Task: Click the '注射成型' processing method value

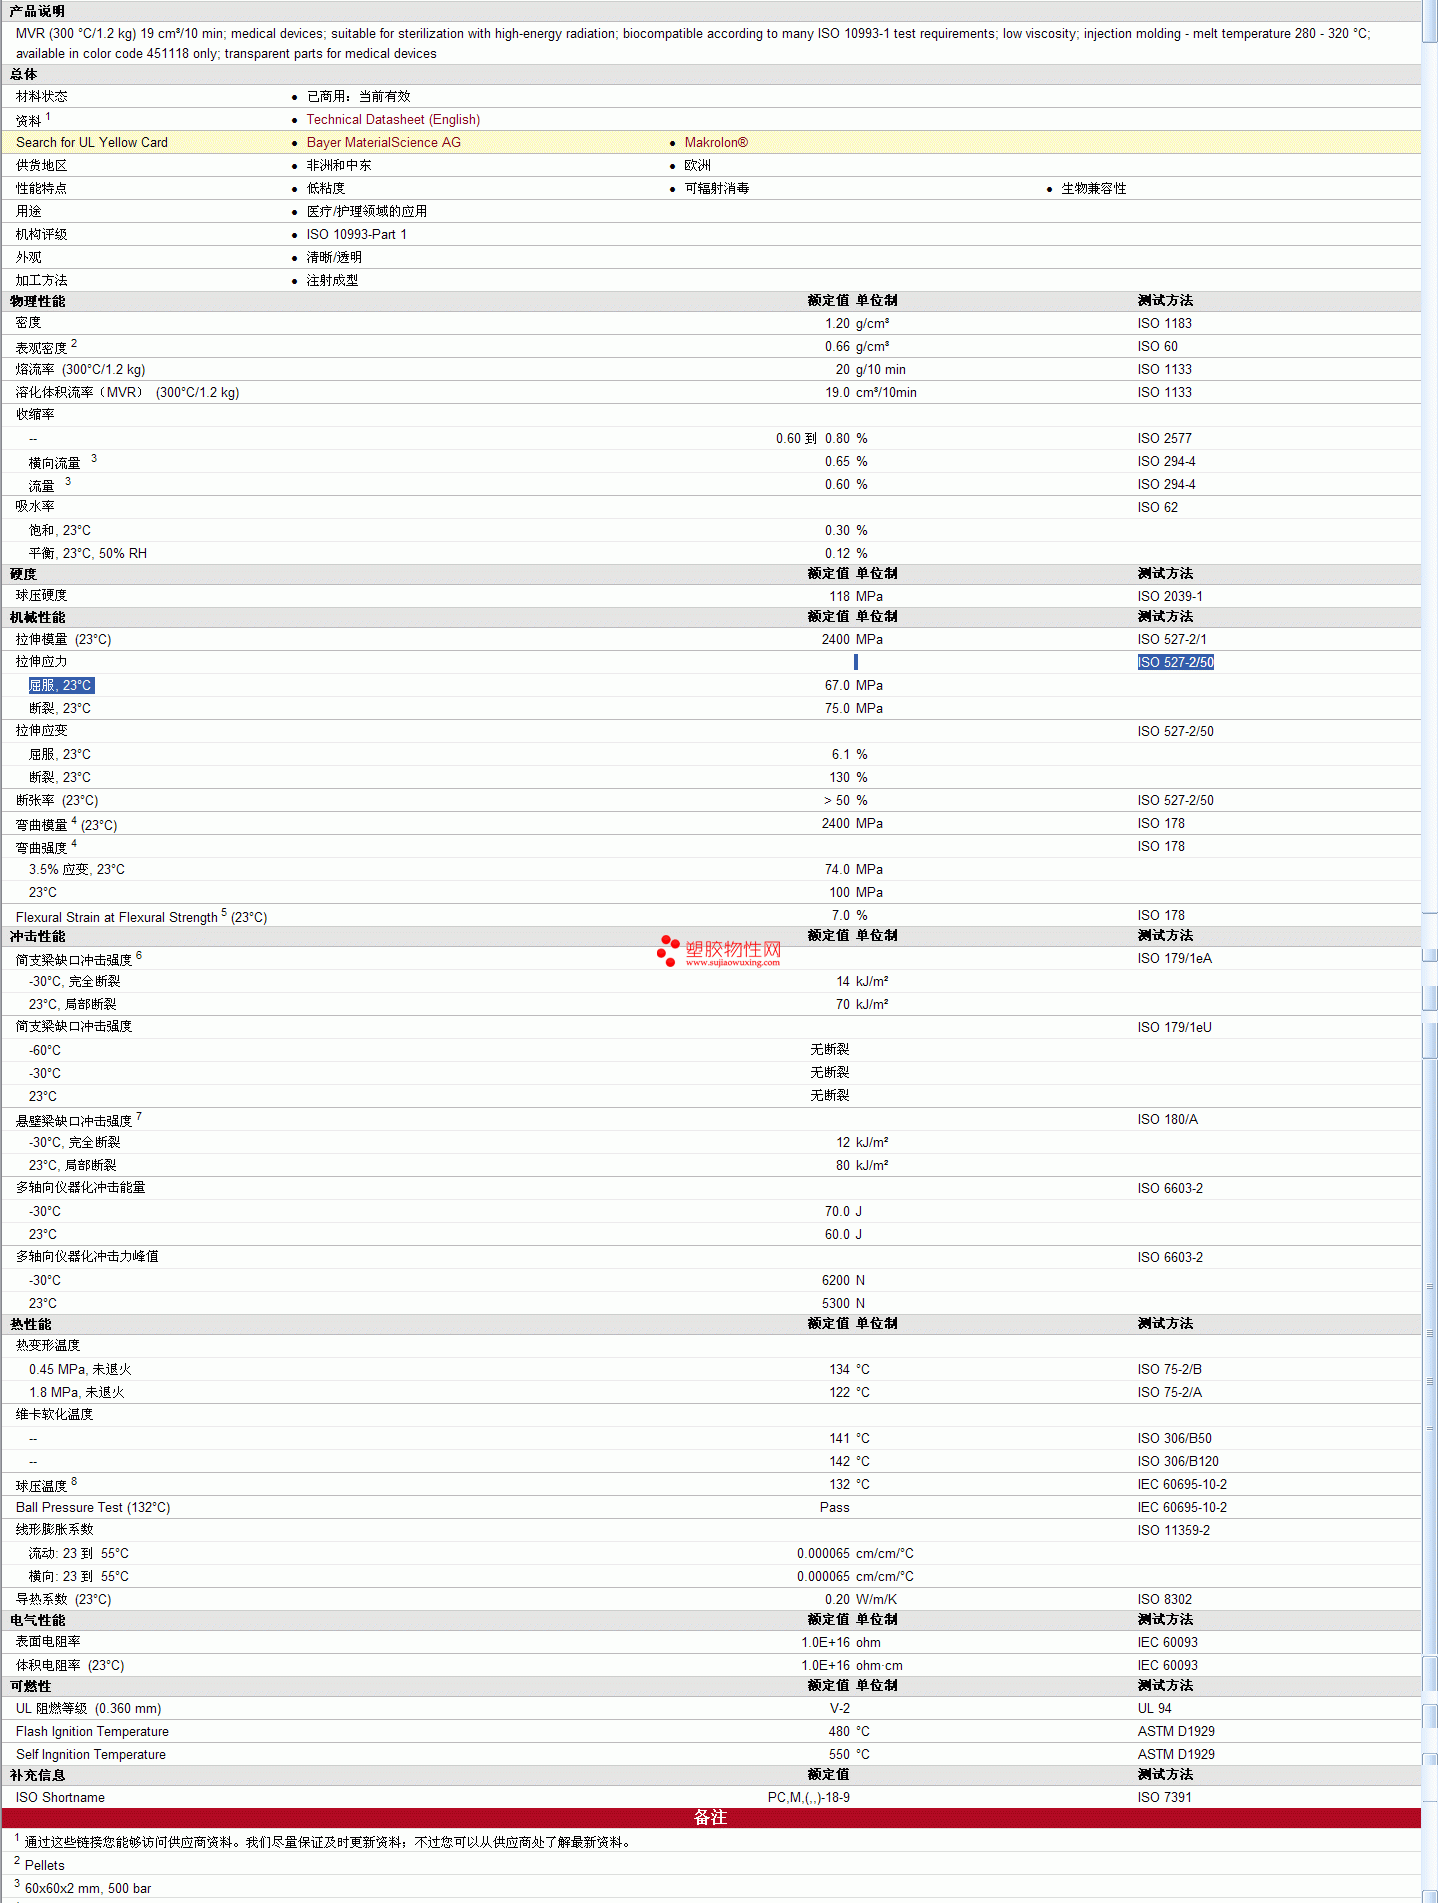Action: (x=332, y=281)
